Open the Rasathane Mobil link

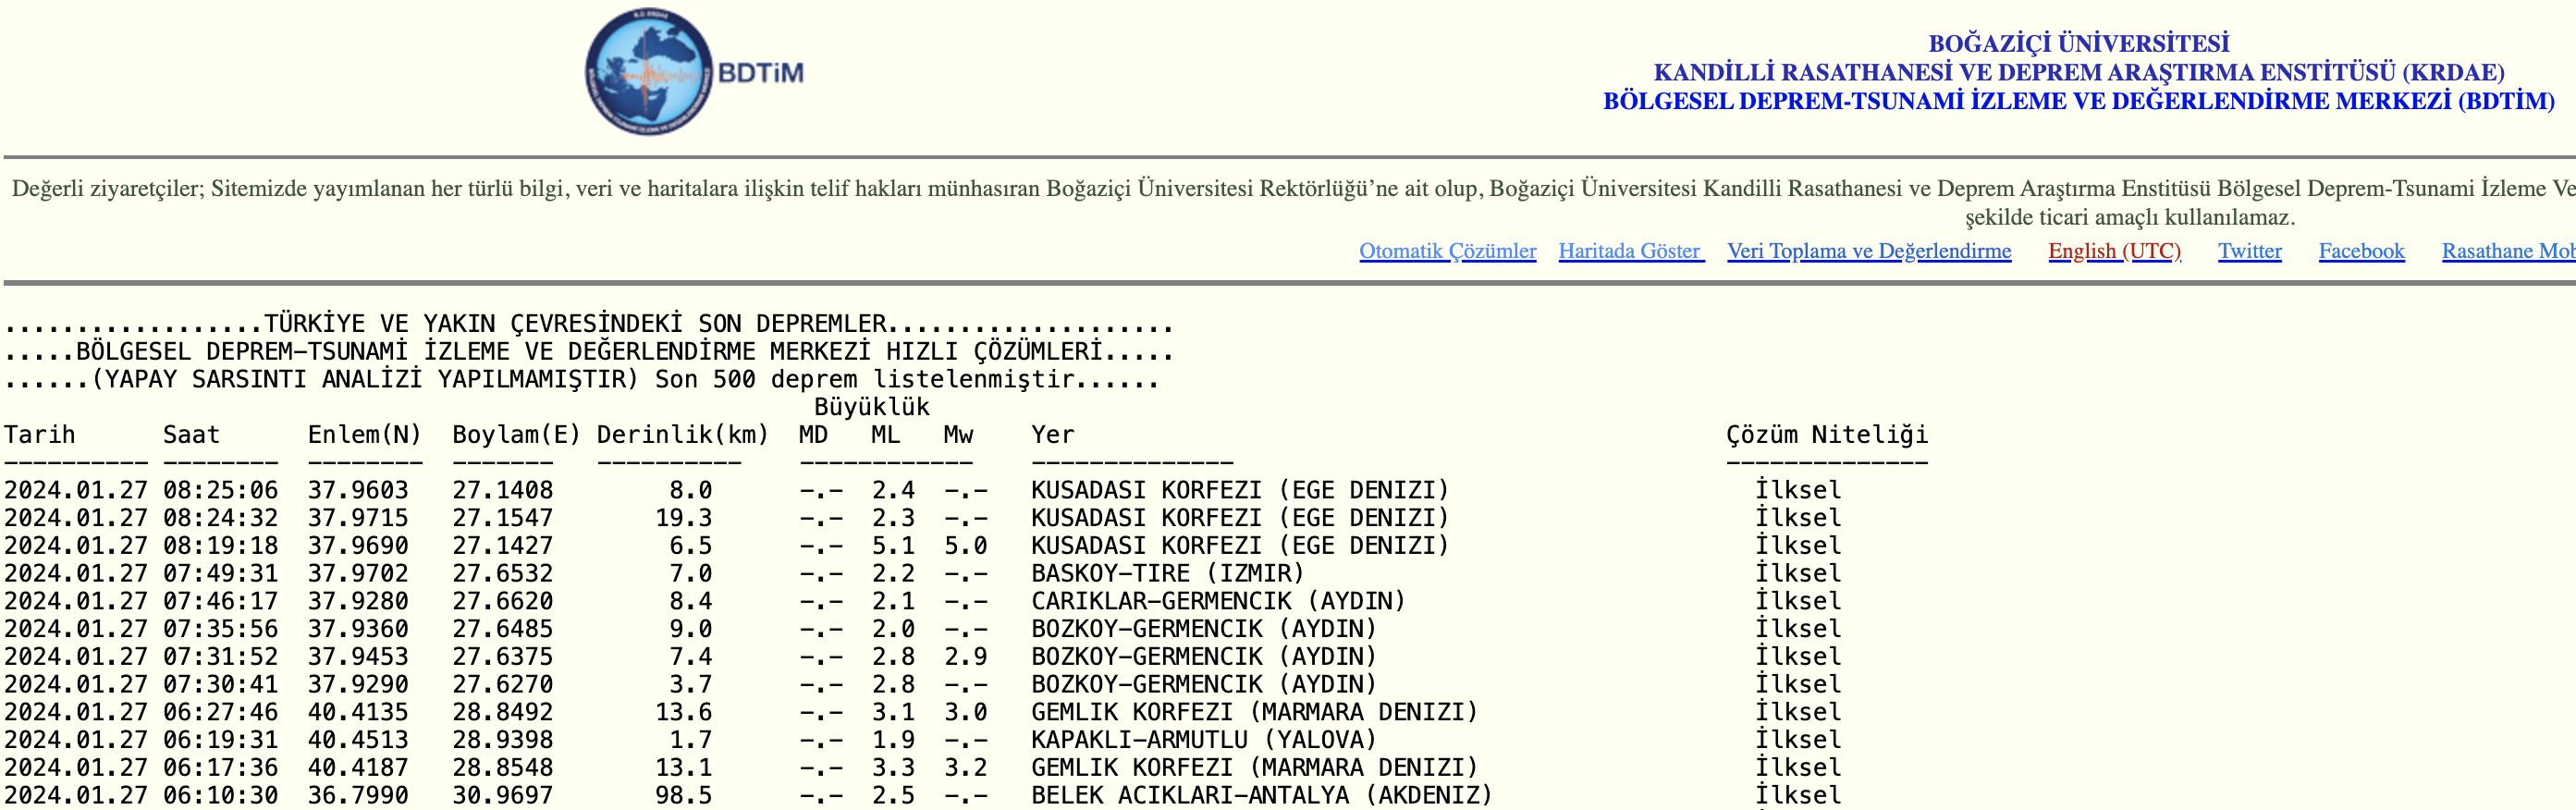pos(2507,251)
